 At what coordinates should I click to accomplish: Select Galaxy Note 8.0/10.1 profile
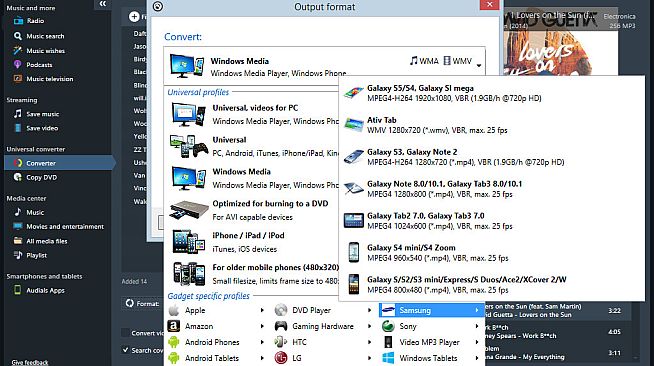tap(492, 189)
